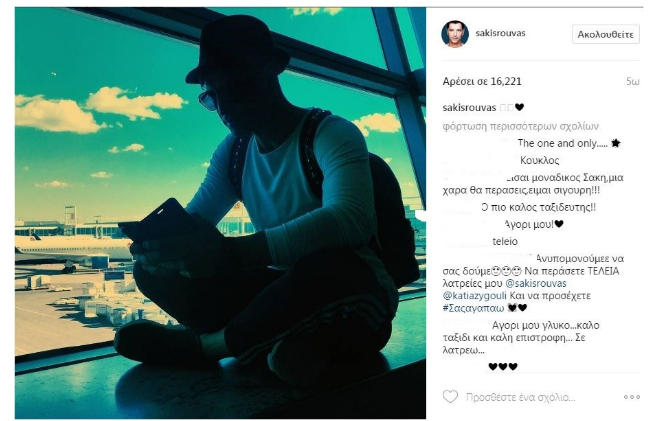Click the star emoji after 'The one and only'

click(616, 143)
